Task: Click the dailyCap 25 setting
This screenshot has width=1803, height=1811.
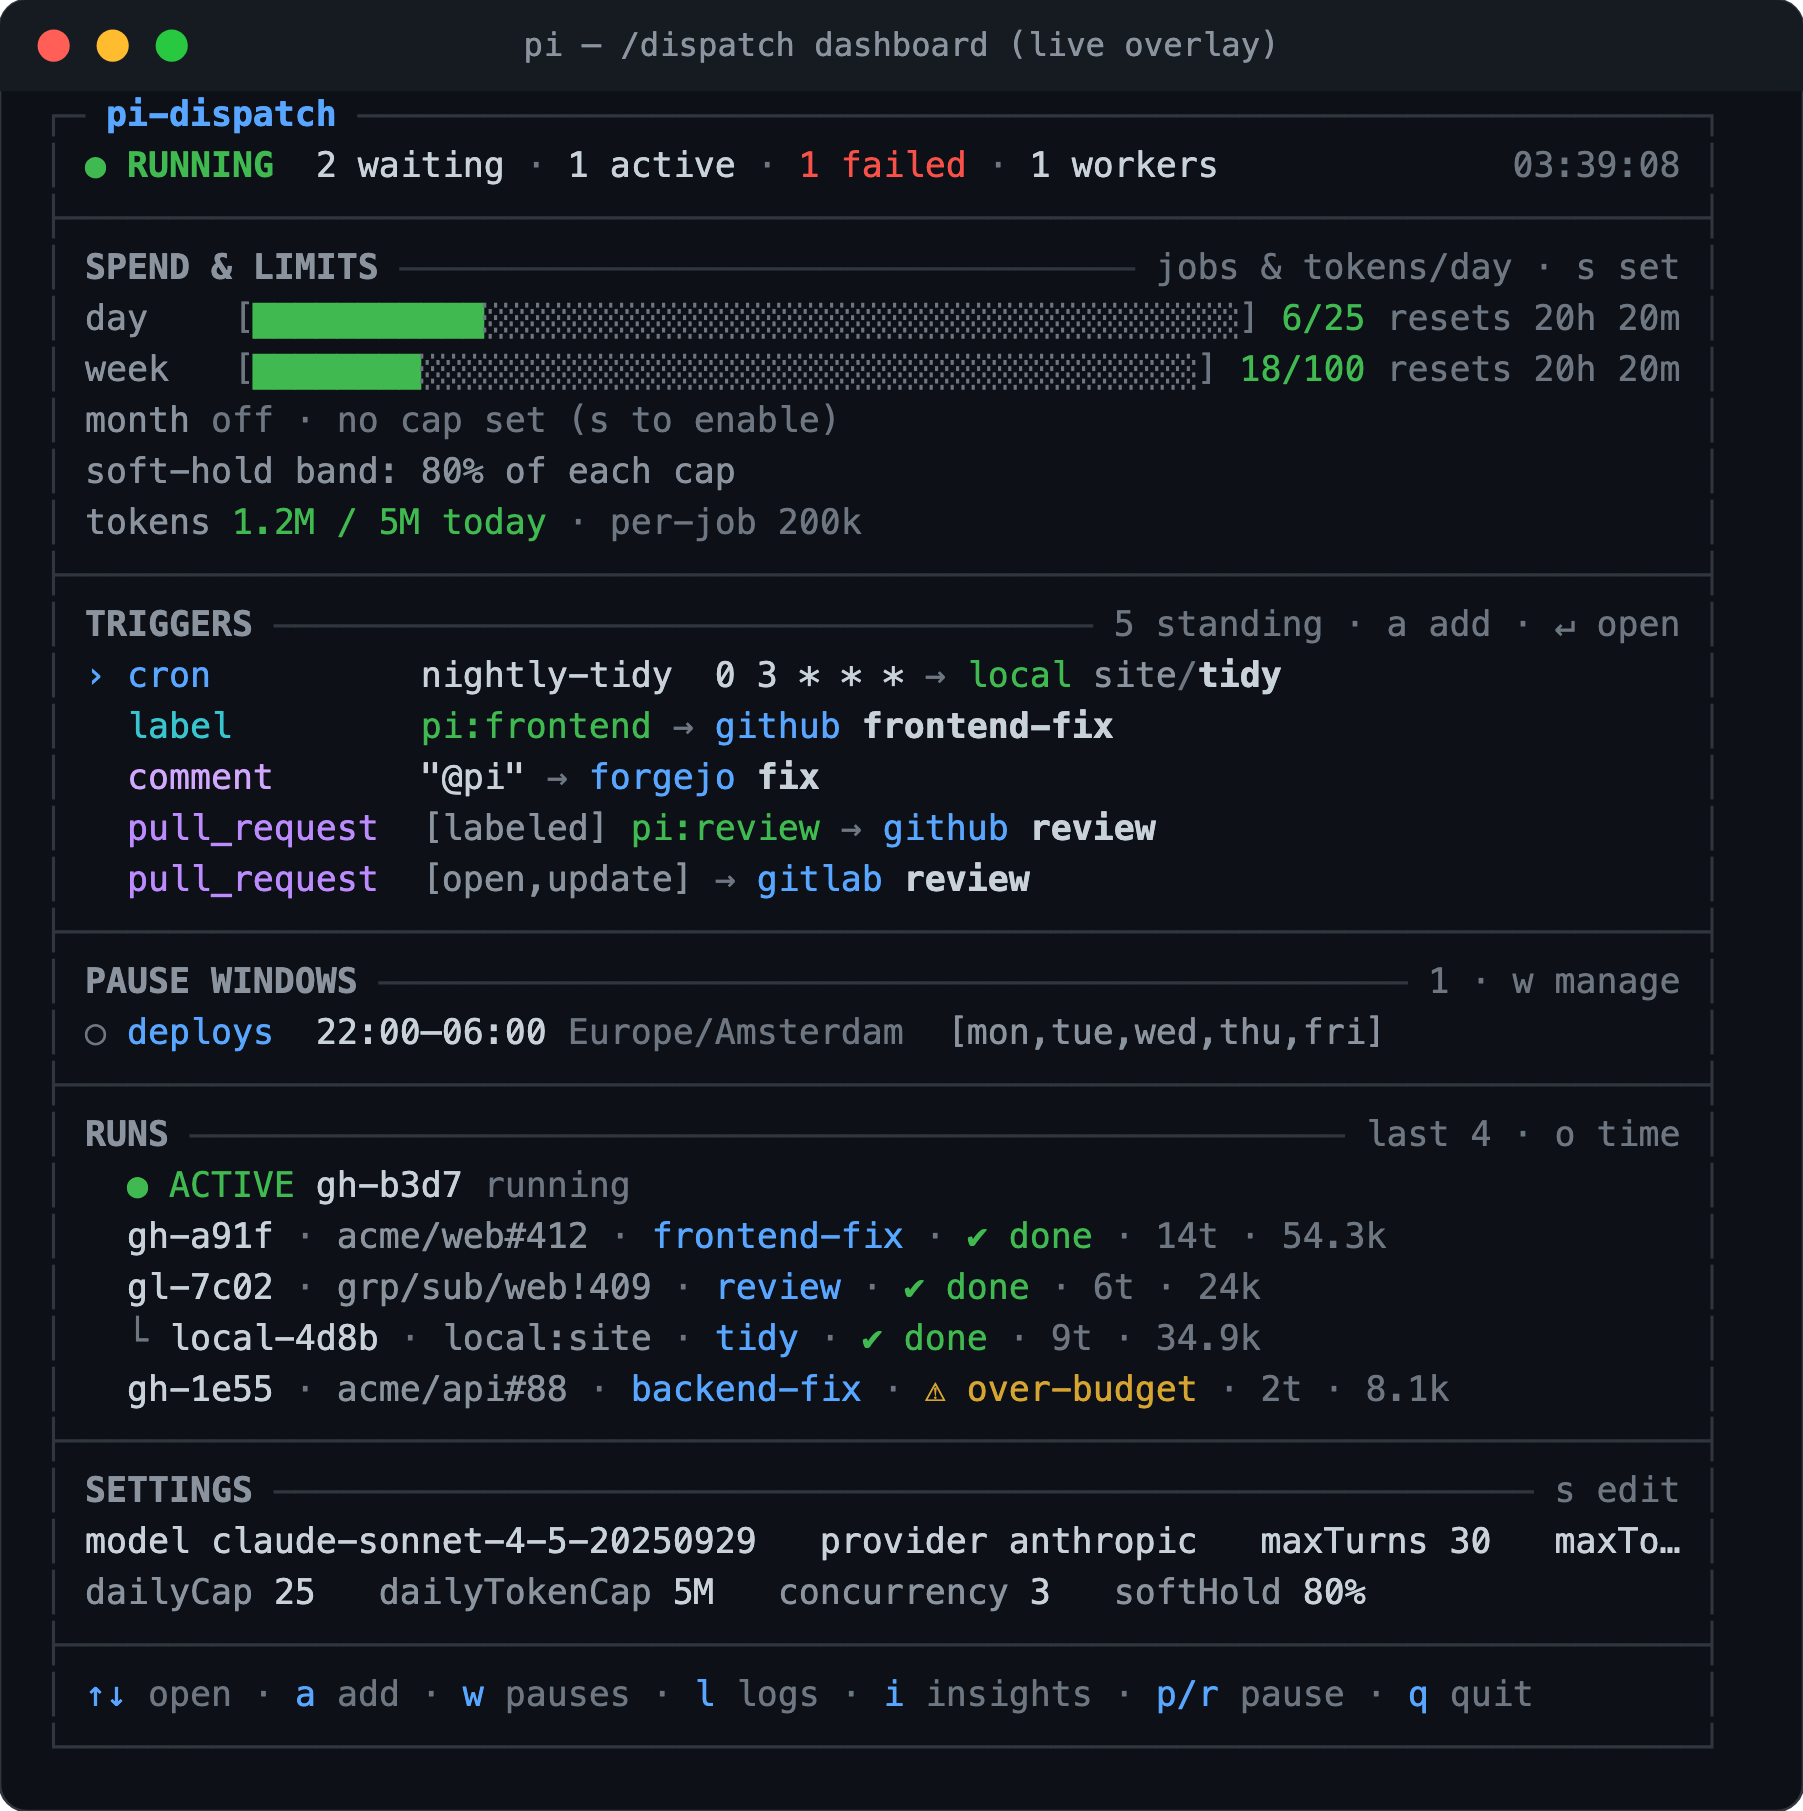Action: click(200, 1592)
